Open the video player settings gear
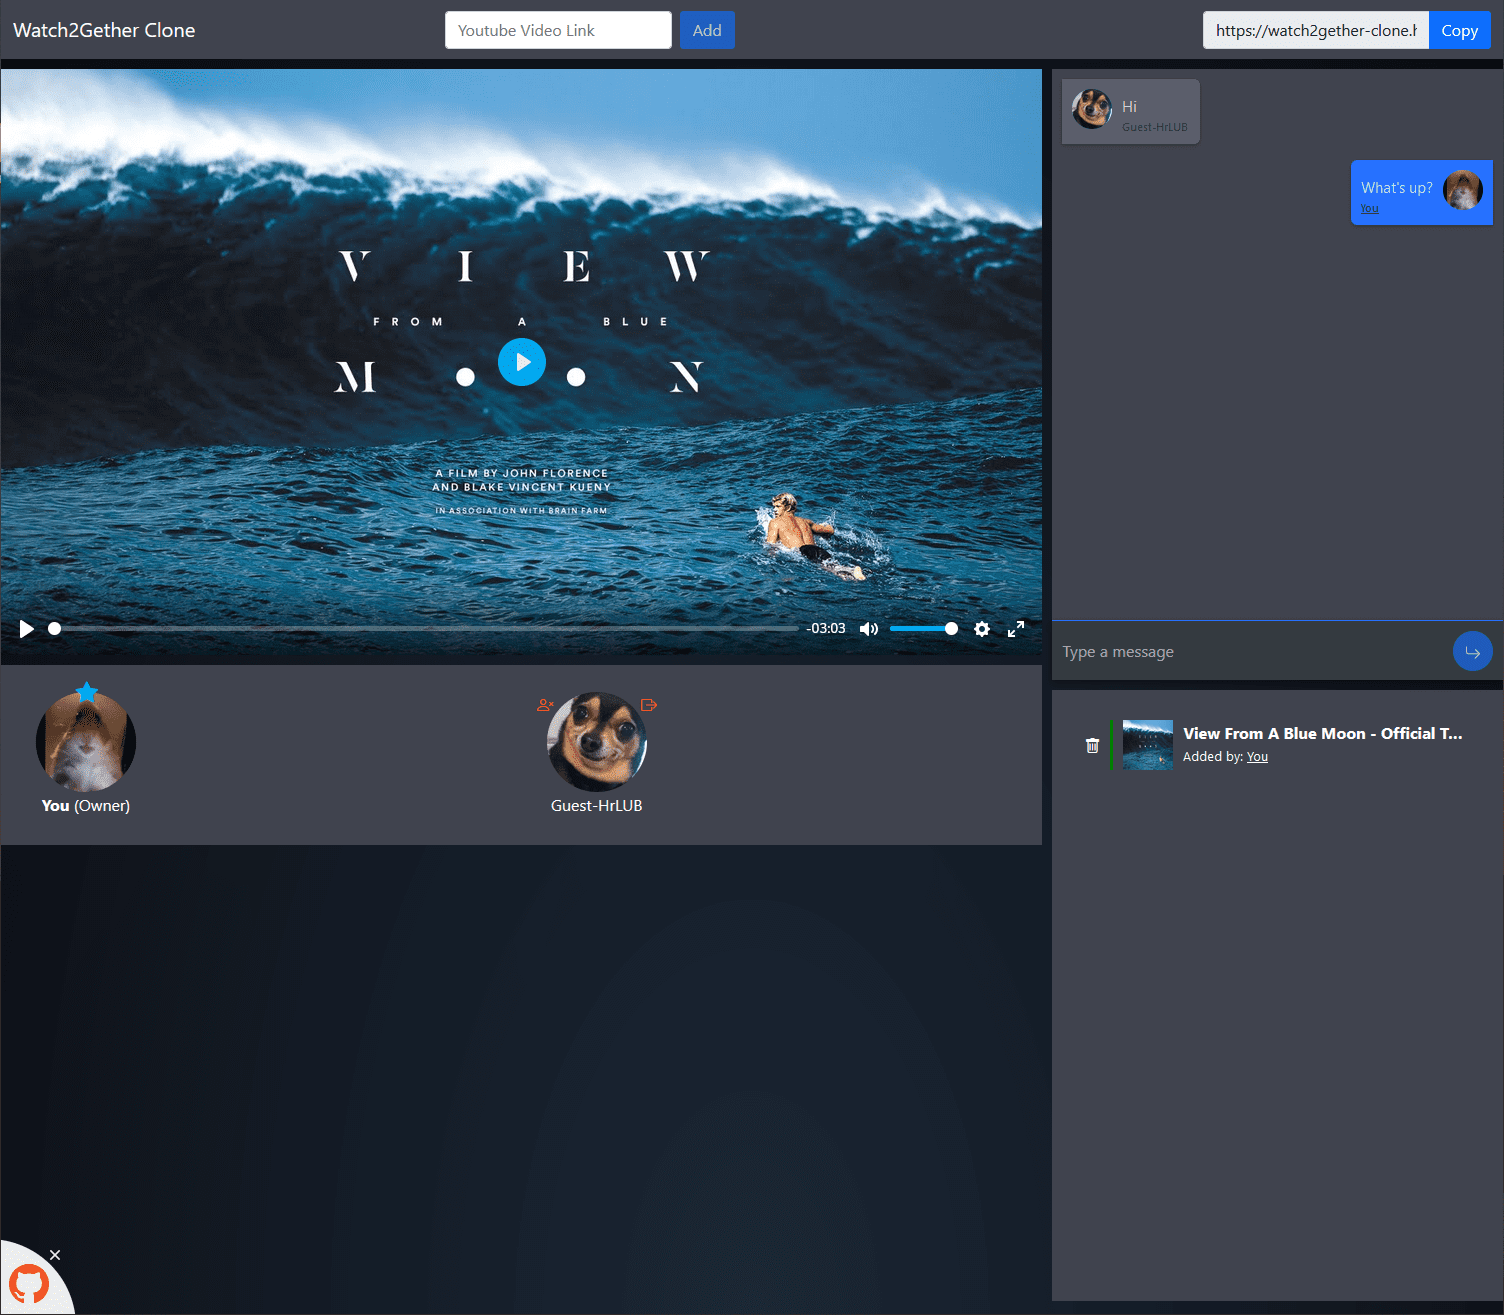Viewport: 1504px width, 1315px height. click(982, 629)
